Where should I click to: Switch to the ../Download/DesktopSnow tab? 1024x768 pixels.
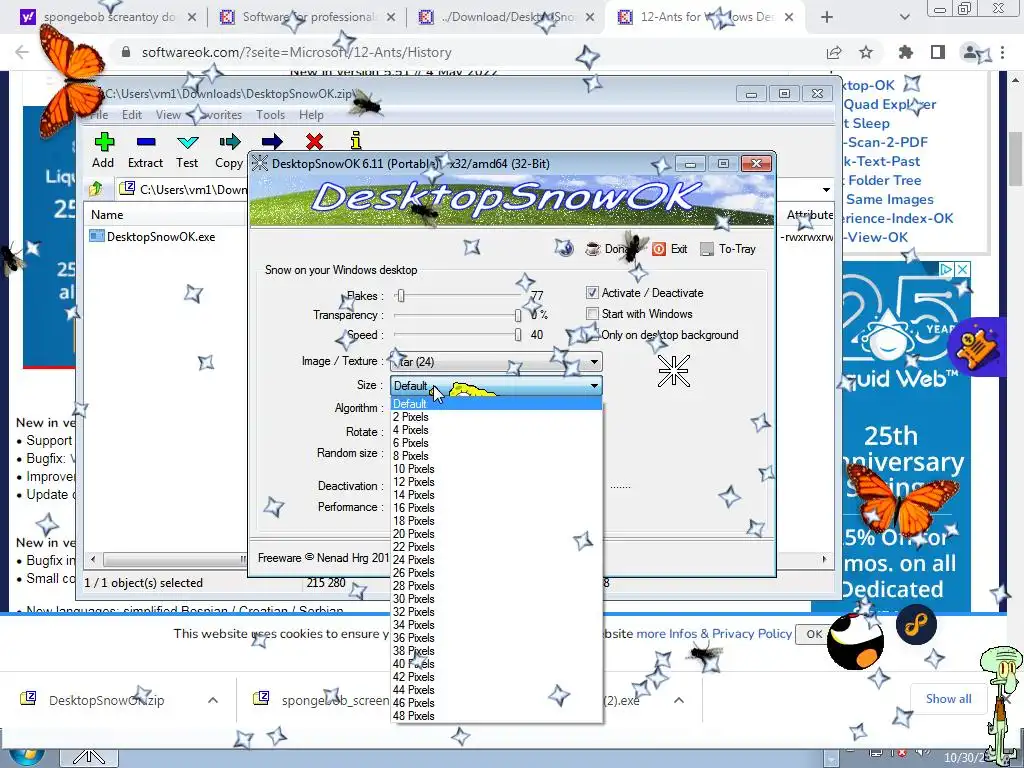507,17
